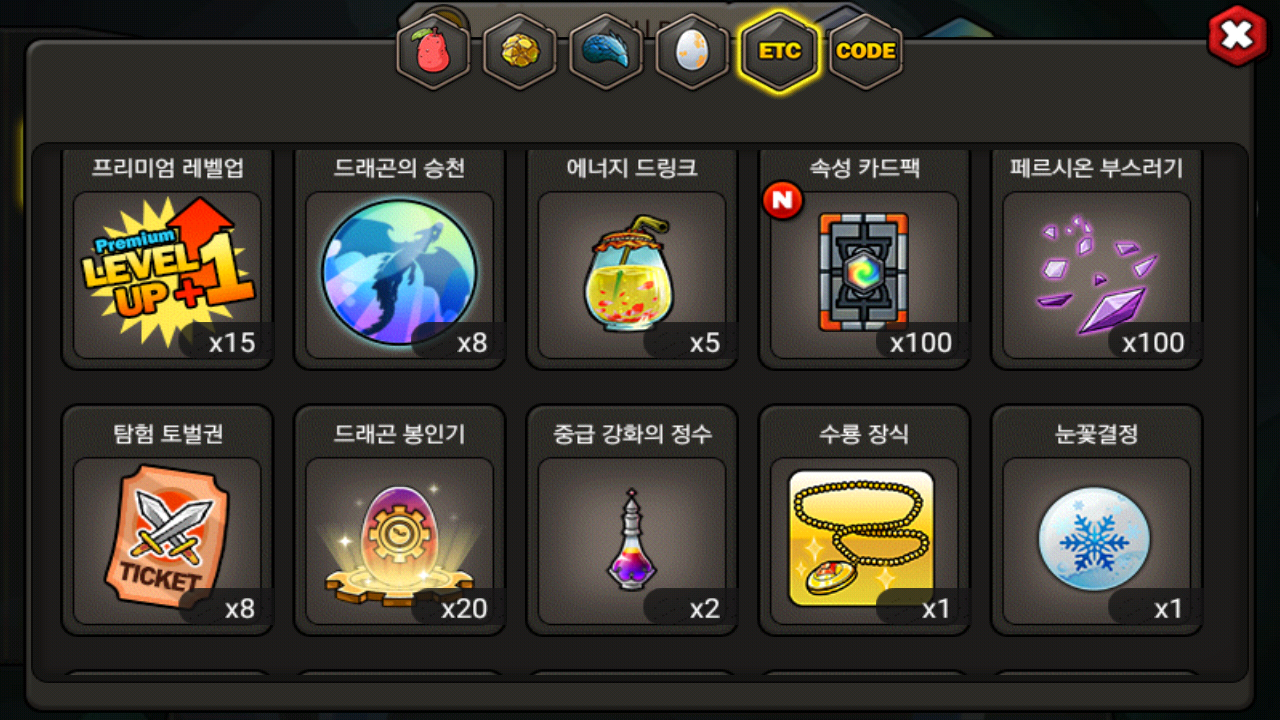This screenshot has width=1280, height=720.
Task: Select the 수룡 장식 gold necklace item
Action: pyautogui.click(x=864, y=520)
